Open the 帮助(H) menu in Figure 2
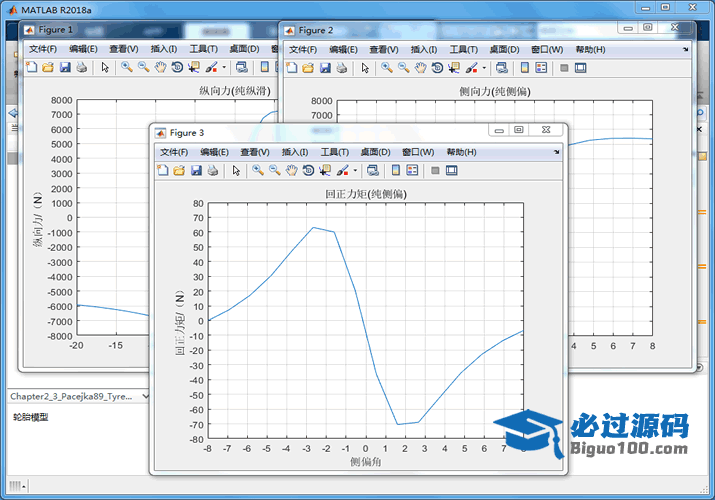The image size is (715, 500). (590, 49)
